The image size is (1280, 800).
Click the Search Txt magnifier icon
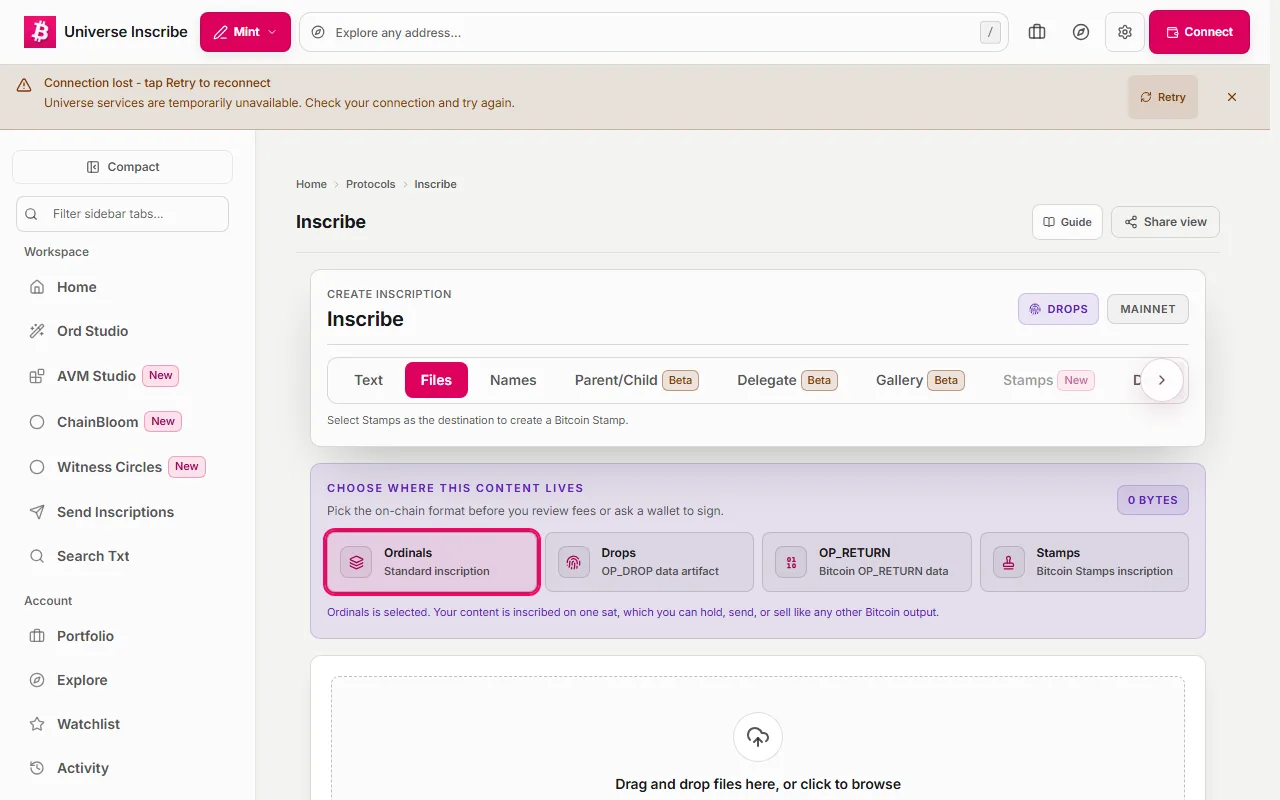(x=37, y=556)
